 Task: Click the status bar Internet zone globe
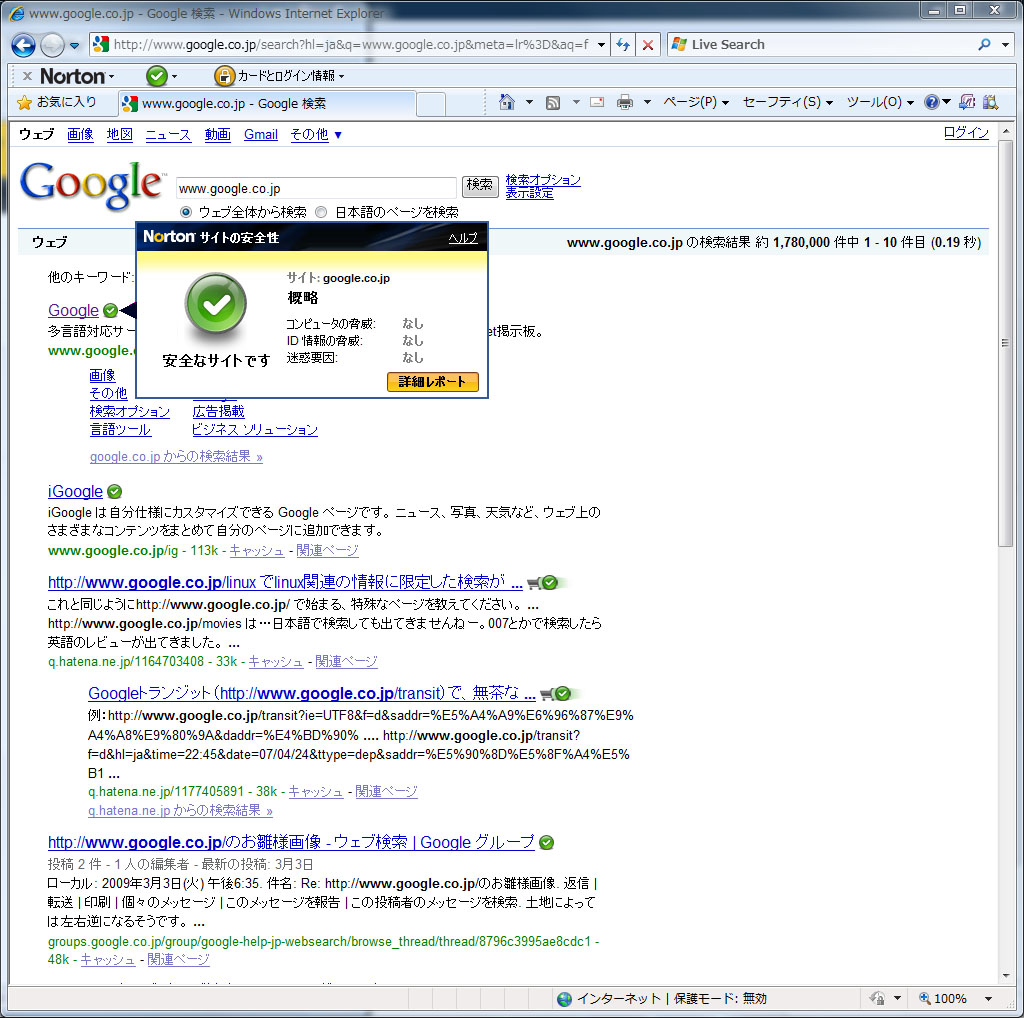[564, 998]
